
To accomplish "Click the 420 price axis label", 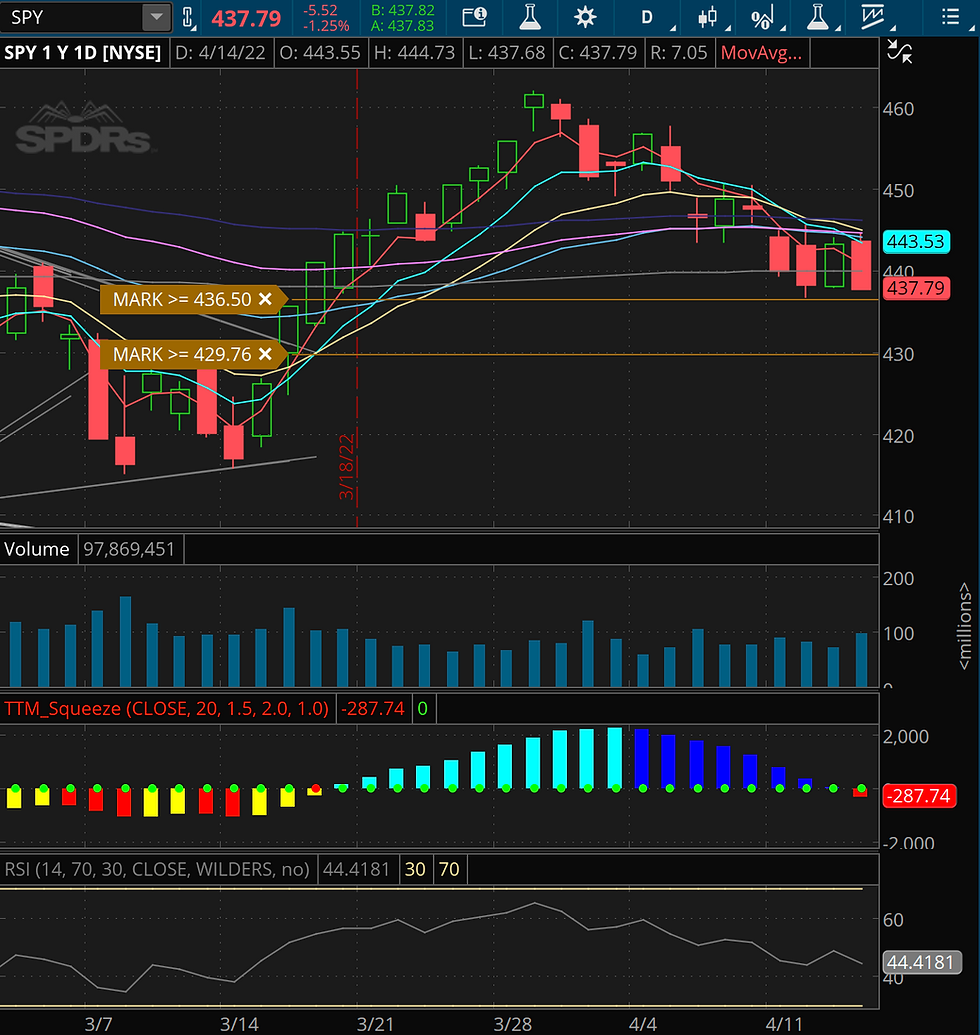I will click(x=899, y=436).
